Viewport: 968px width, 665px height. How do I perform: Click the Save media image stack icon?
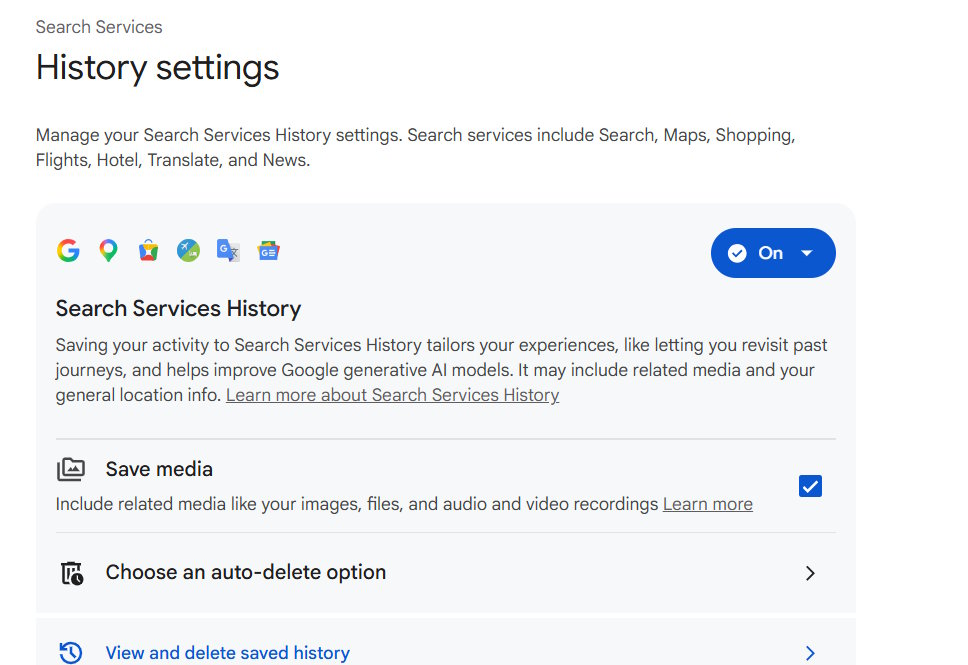coord(71,469)
